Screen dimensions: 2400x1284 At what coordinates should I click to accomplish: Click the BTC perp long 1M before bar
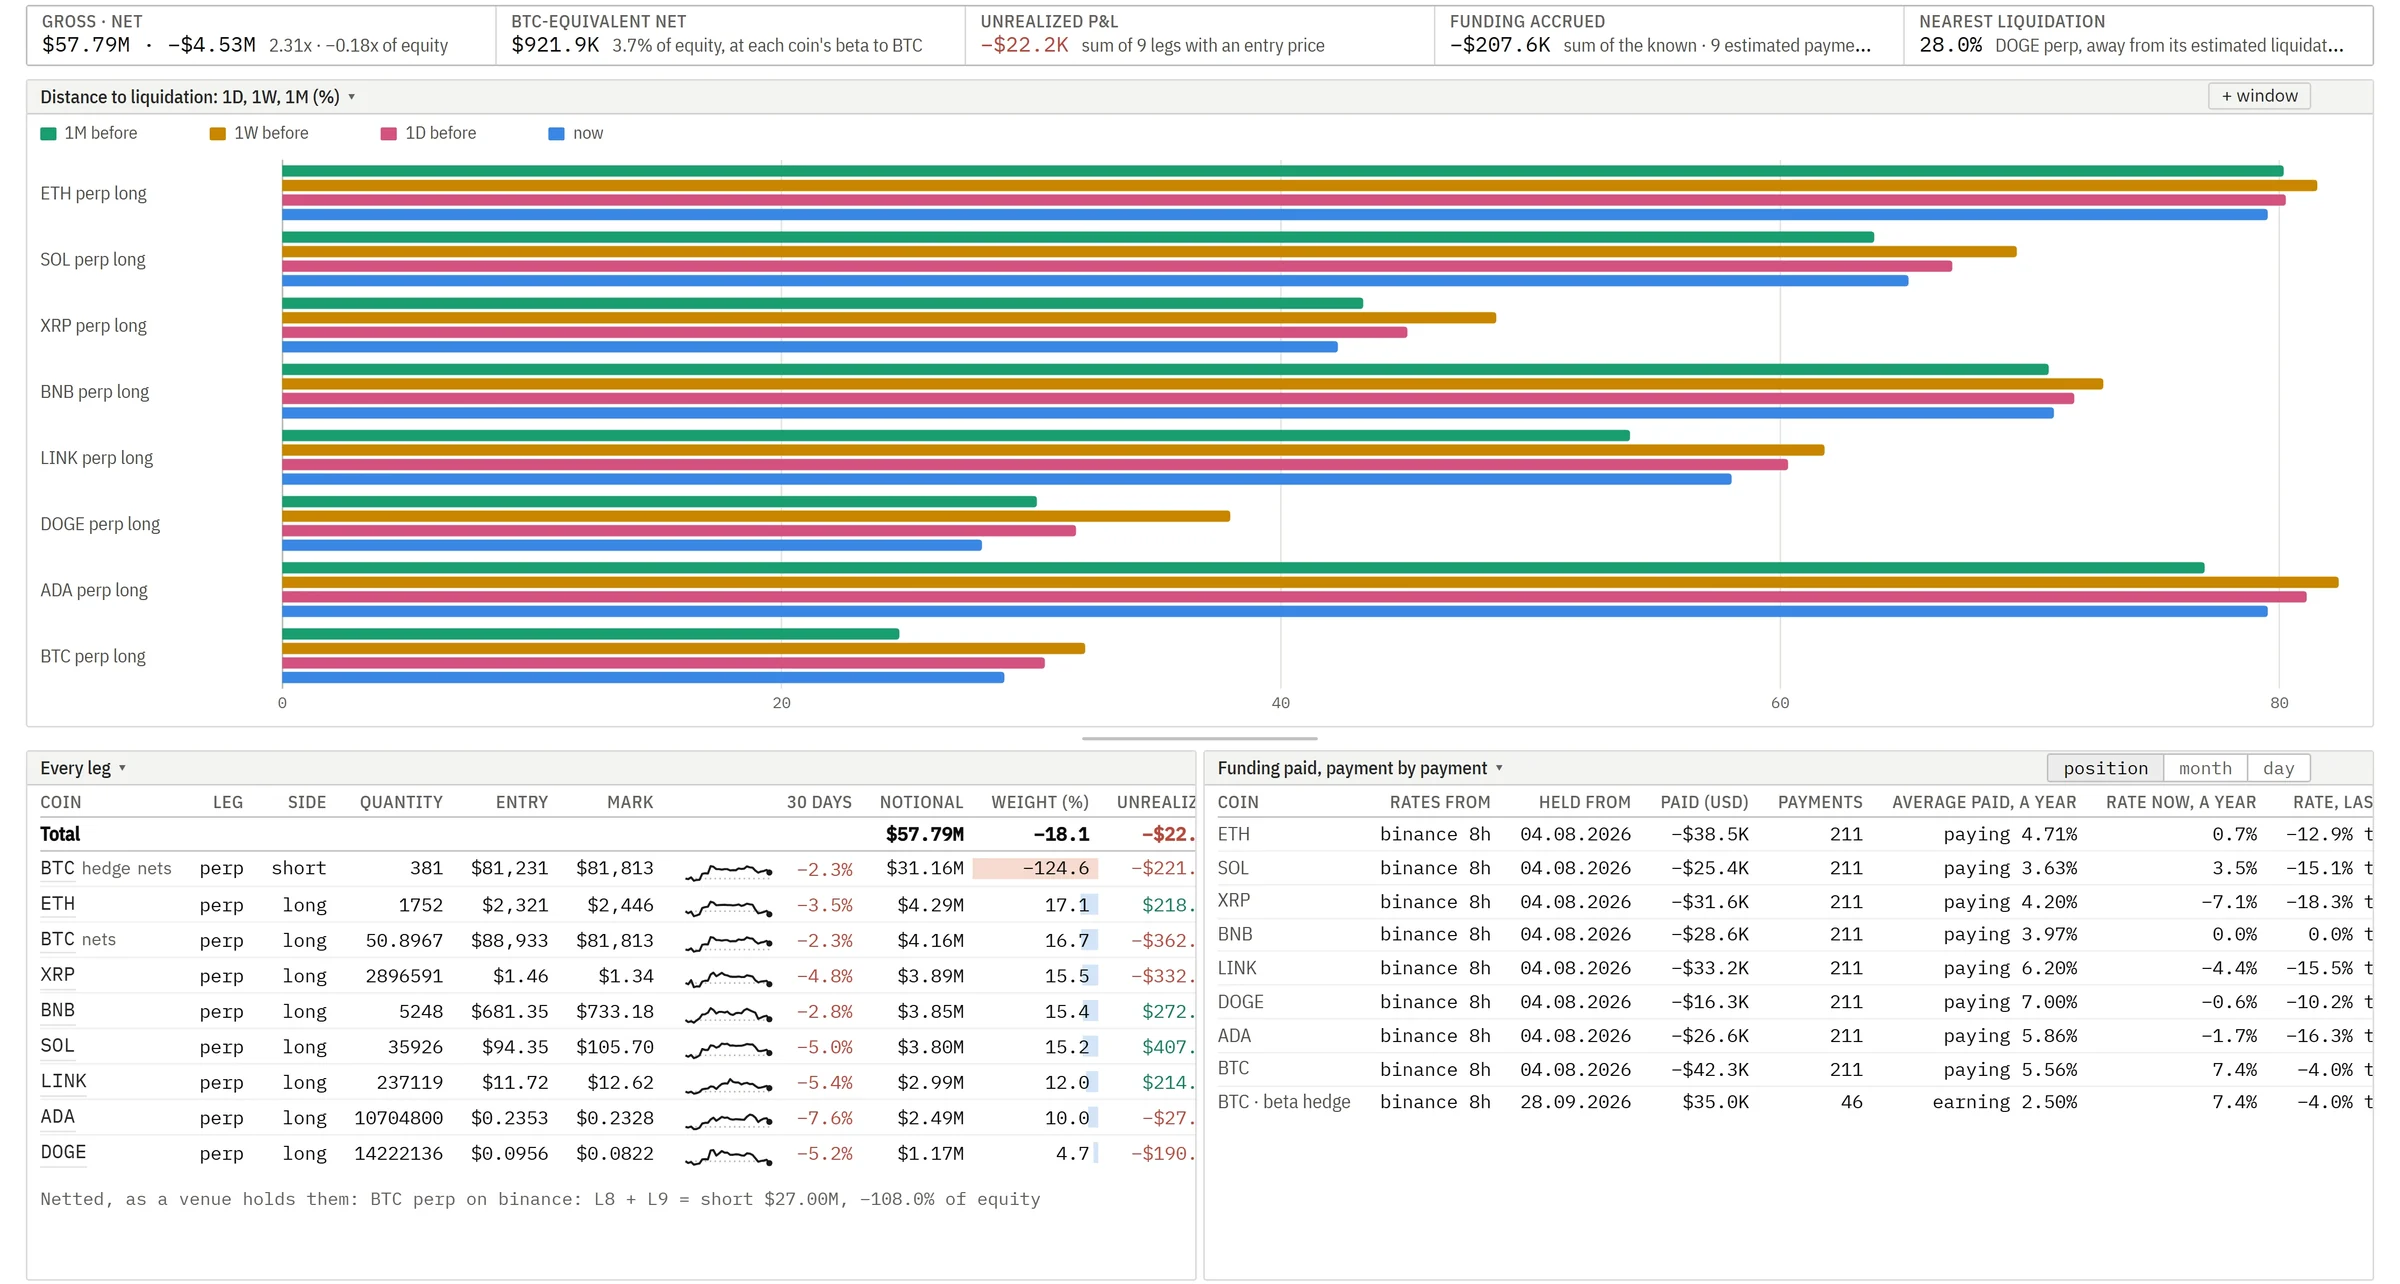[590, 634]
